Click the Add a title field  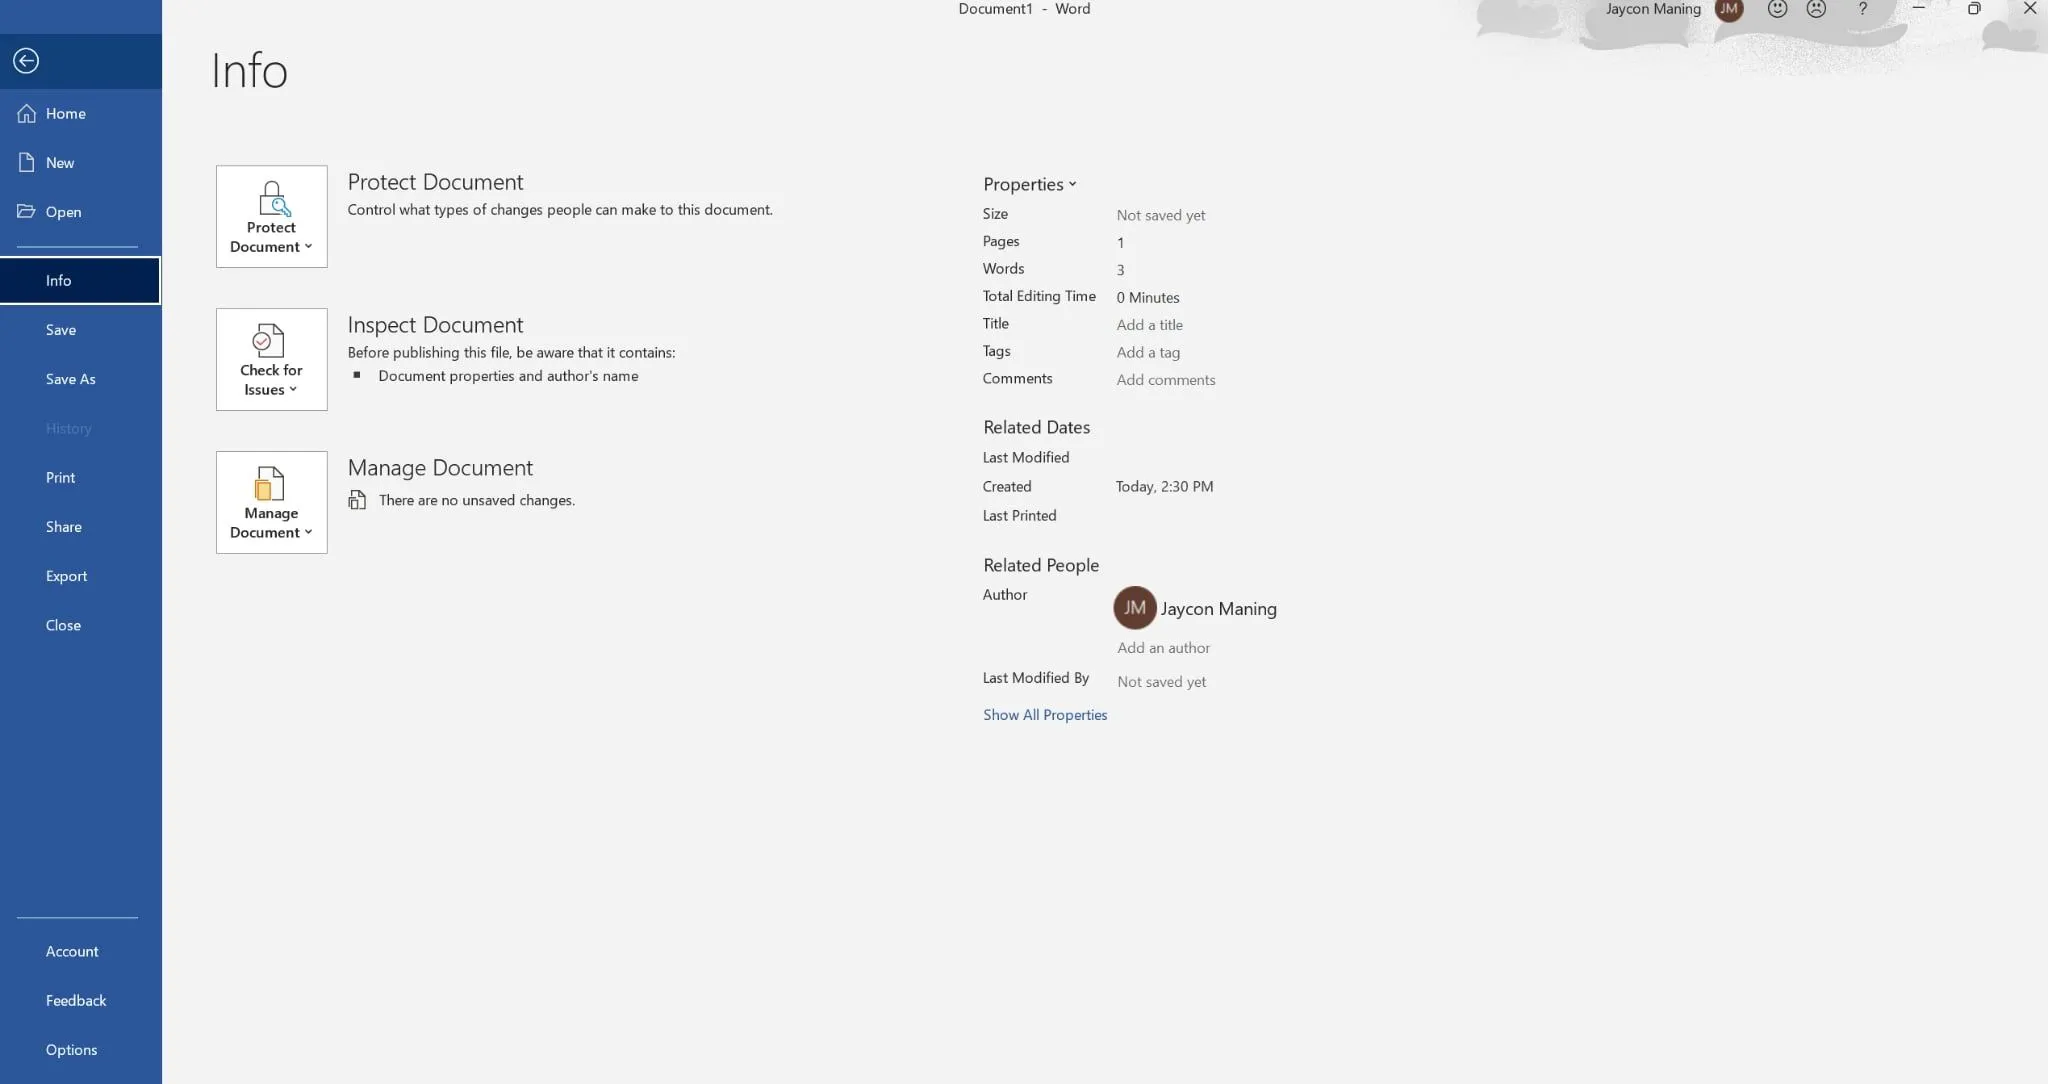(x=1149, y=325)
